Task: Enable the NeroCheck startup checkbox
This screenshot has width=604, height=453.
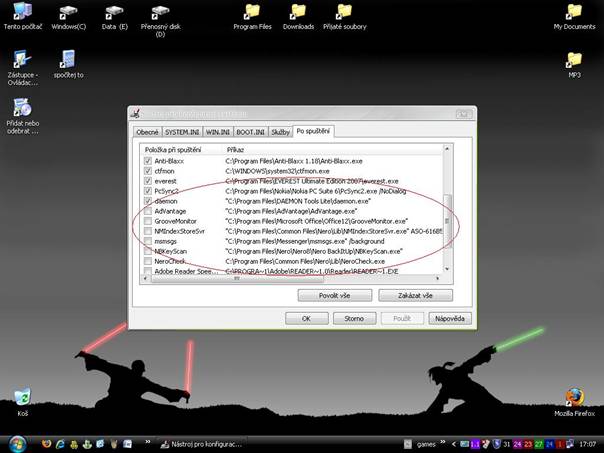Action: pos(148,261)
